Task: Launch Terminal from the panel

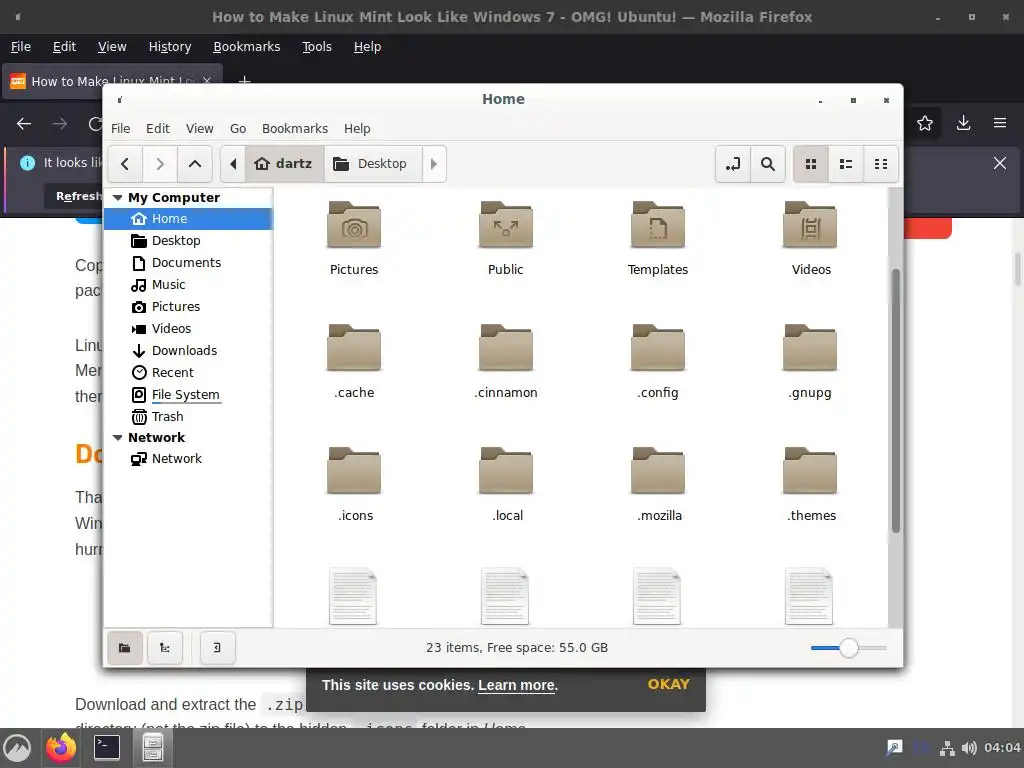Action: tap(106, 748)
